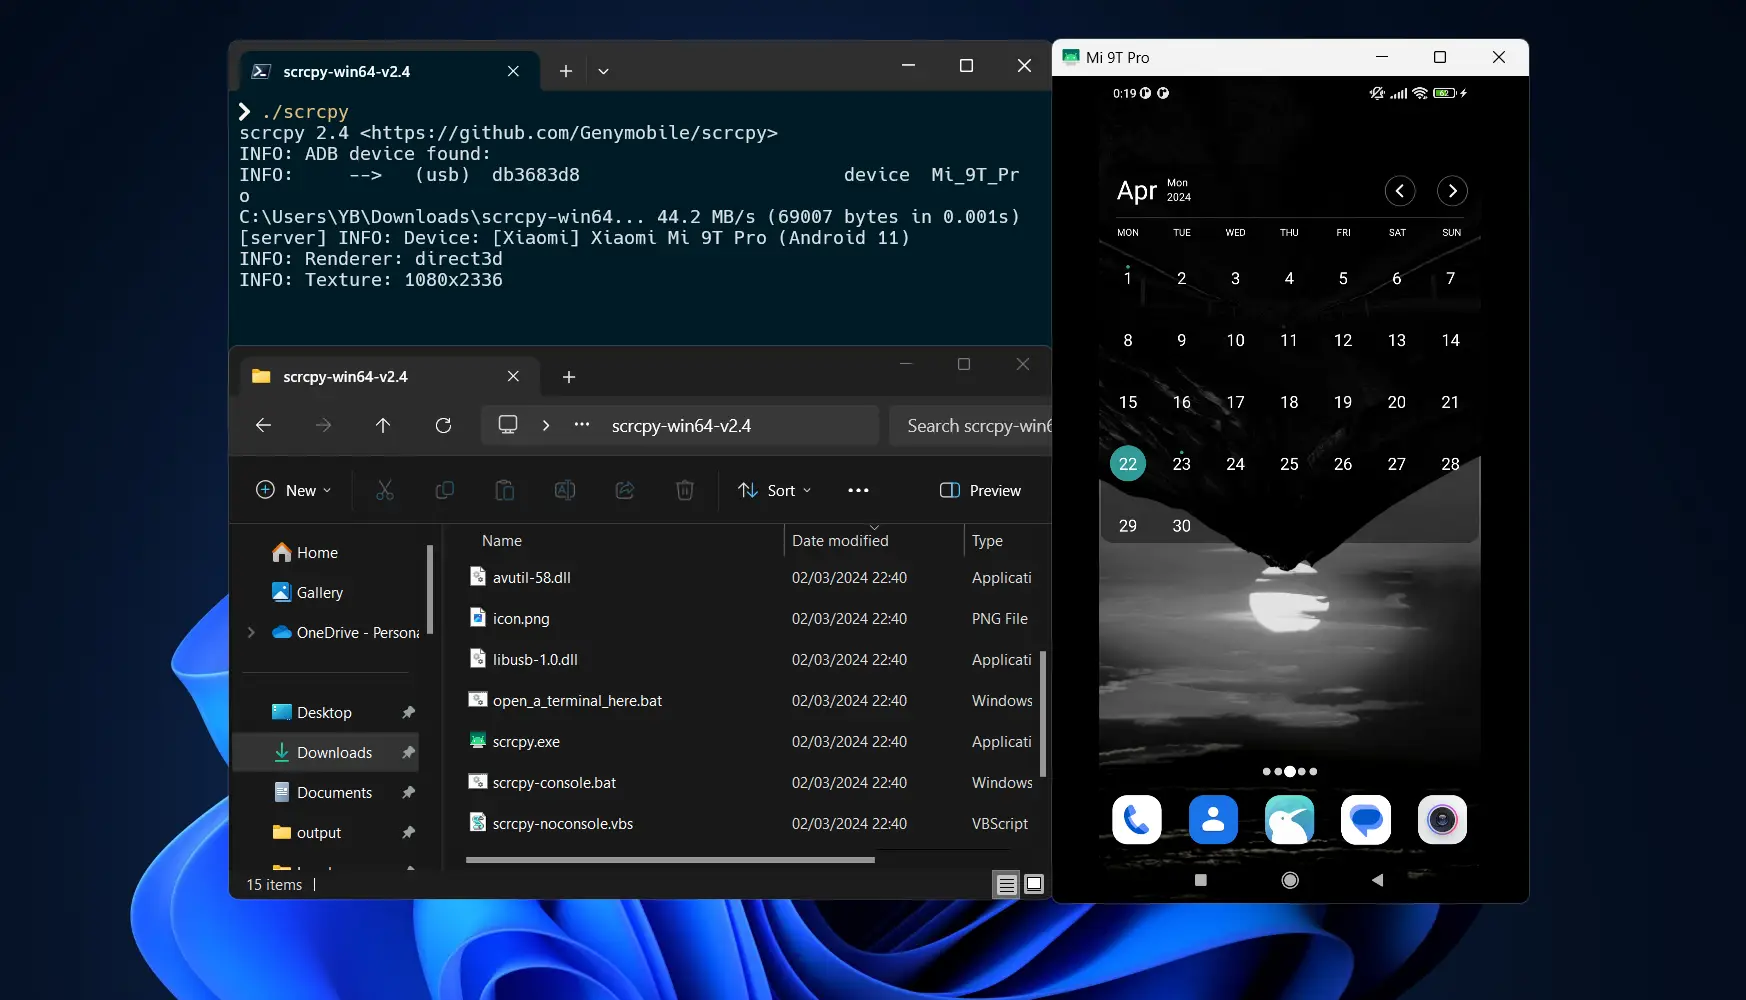Click the Share icon in Explorer toolbar
The width and height of the screenshot is (1746, 1000).
click(x=625, y=490)
